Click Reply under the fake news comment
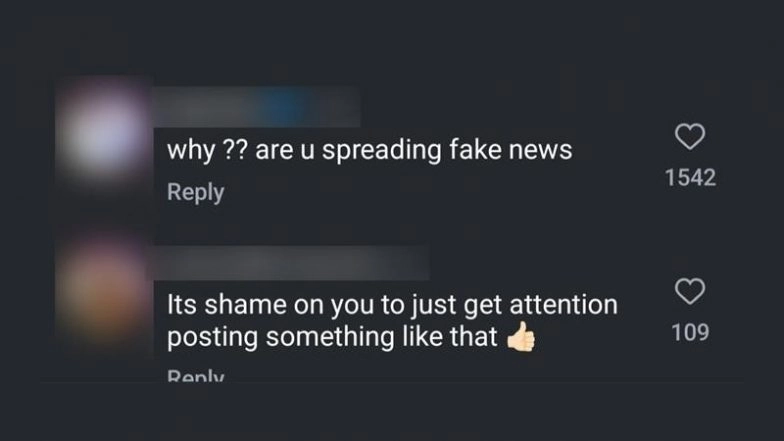 (196, 192)
